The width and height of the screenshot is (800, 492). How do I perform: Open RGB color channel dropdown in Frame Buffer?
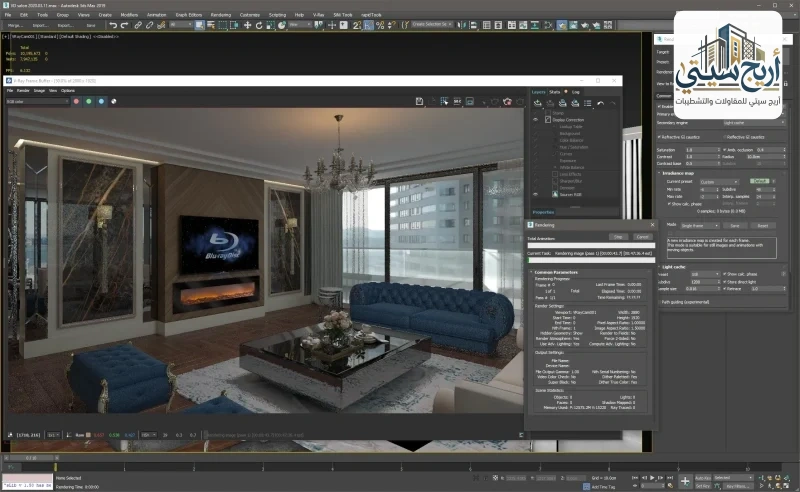pyautogui.click(x=37, y=102)
